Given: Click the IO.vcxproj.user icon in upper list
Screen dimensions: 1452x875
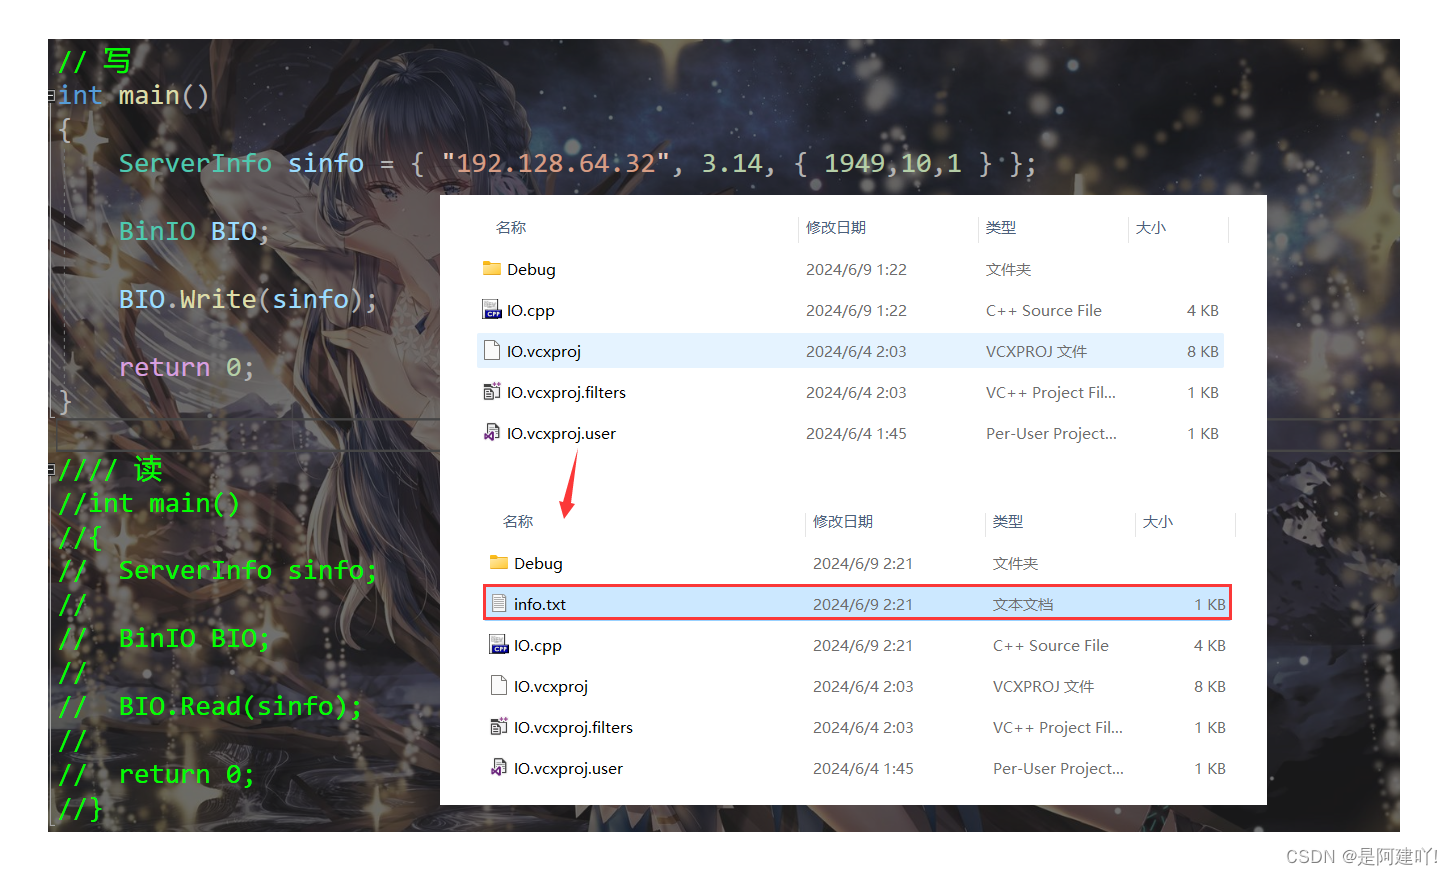Looking at the screenshot, I should [491, 433].
